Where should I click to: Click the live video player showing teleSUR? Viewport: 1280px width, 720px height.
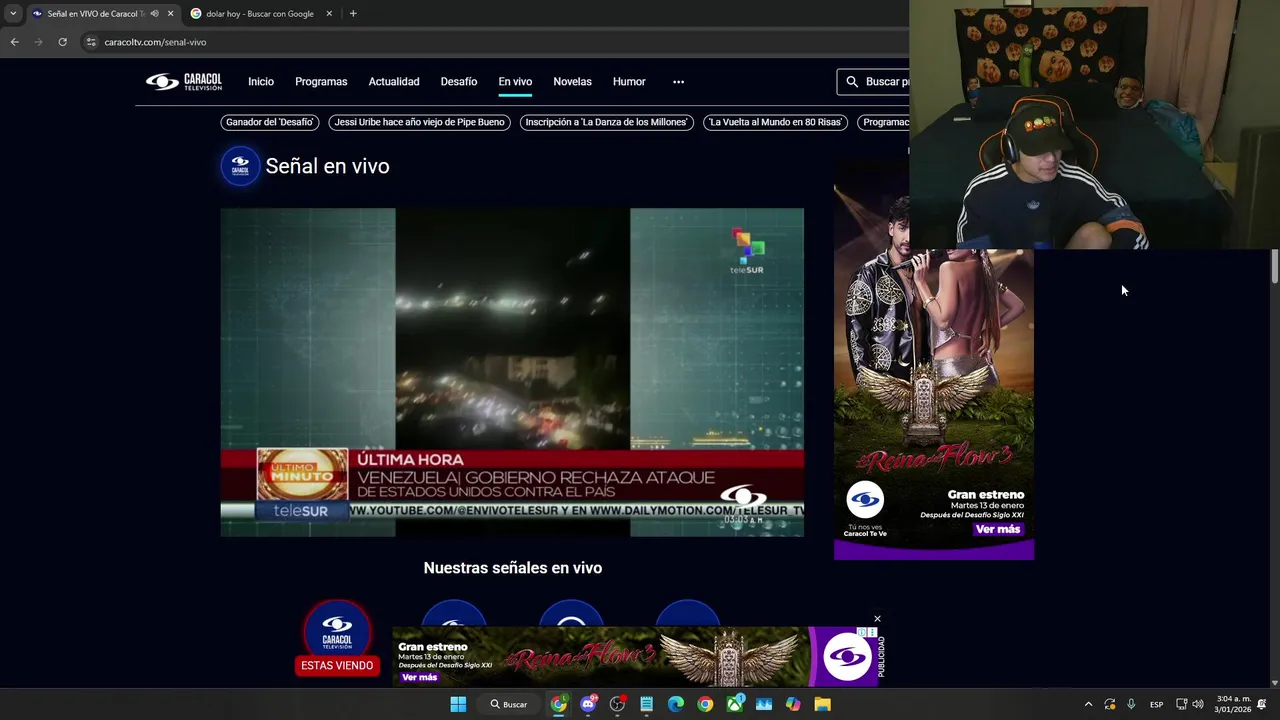pyautogui.click(x=512, y=372)
